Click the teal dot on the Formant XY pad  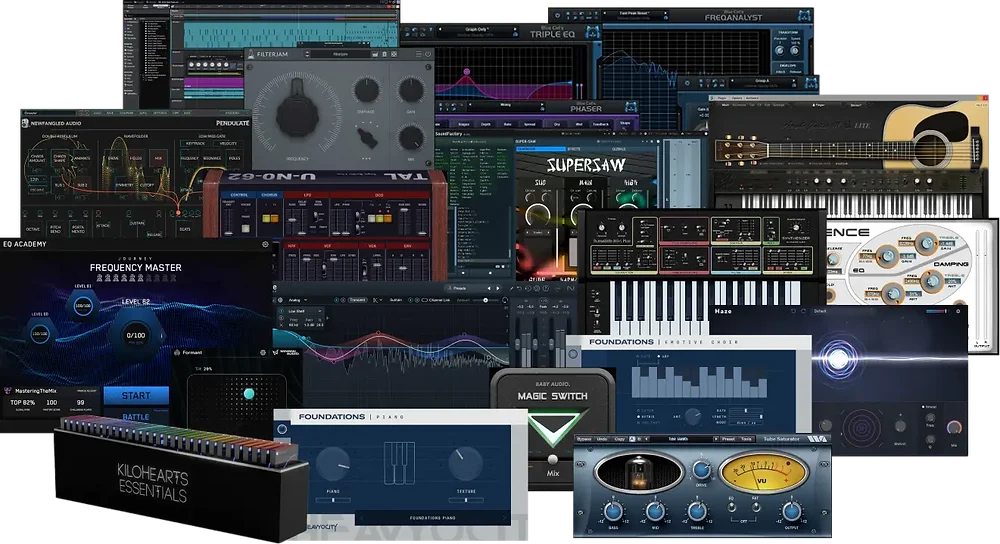coord(249,394)
